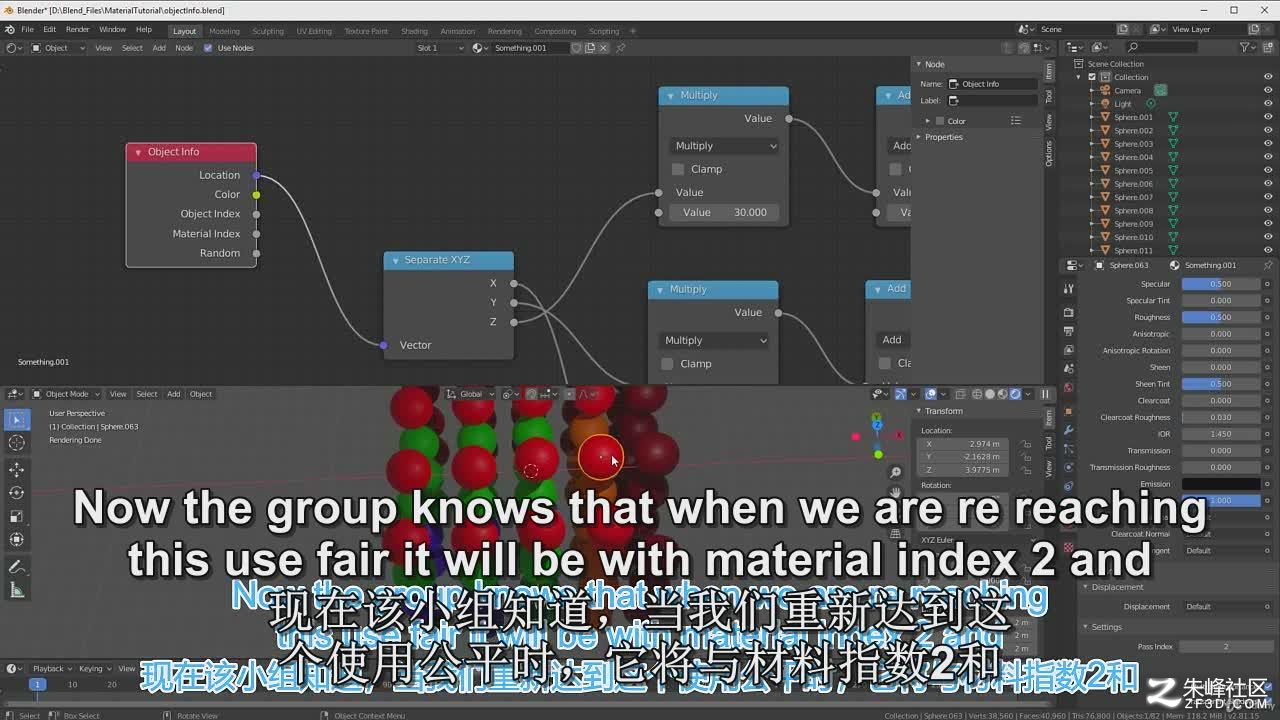Screen dimensions: 1280x720
Task: Open the Texture checker properties tab
Action: pyautogui.click(x=1068, y=548)
